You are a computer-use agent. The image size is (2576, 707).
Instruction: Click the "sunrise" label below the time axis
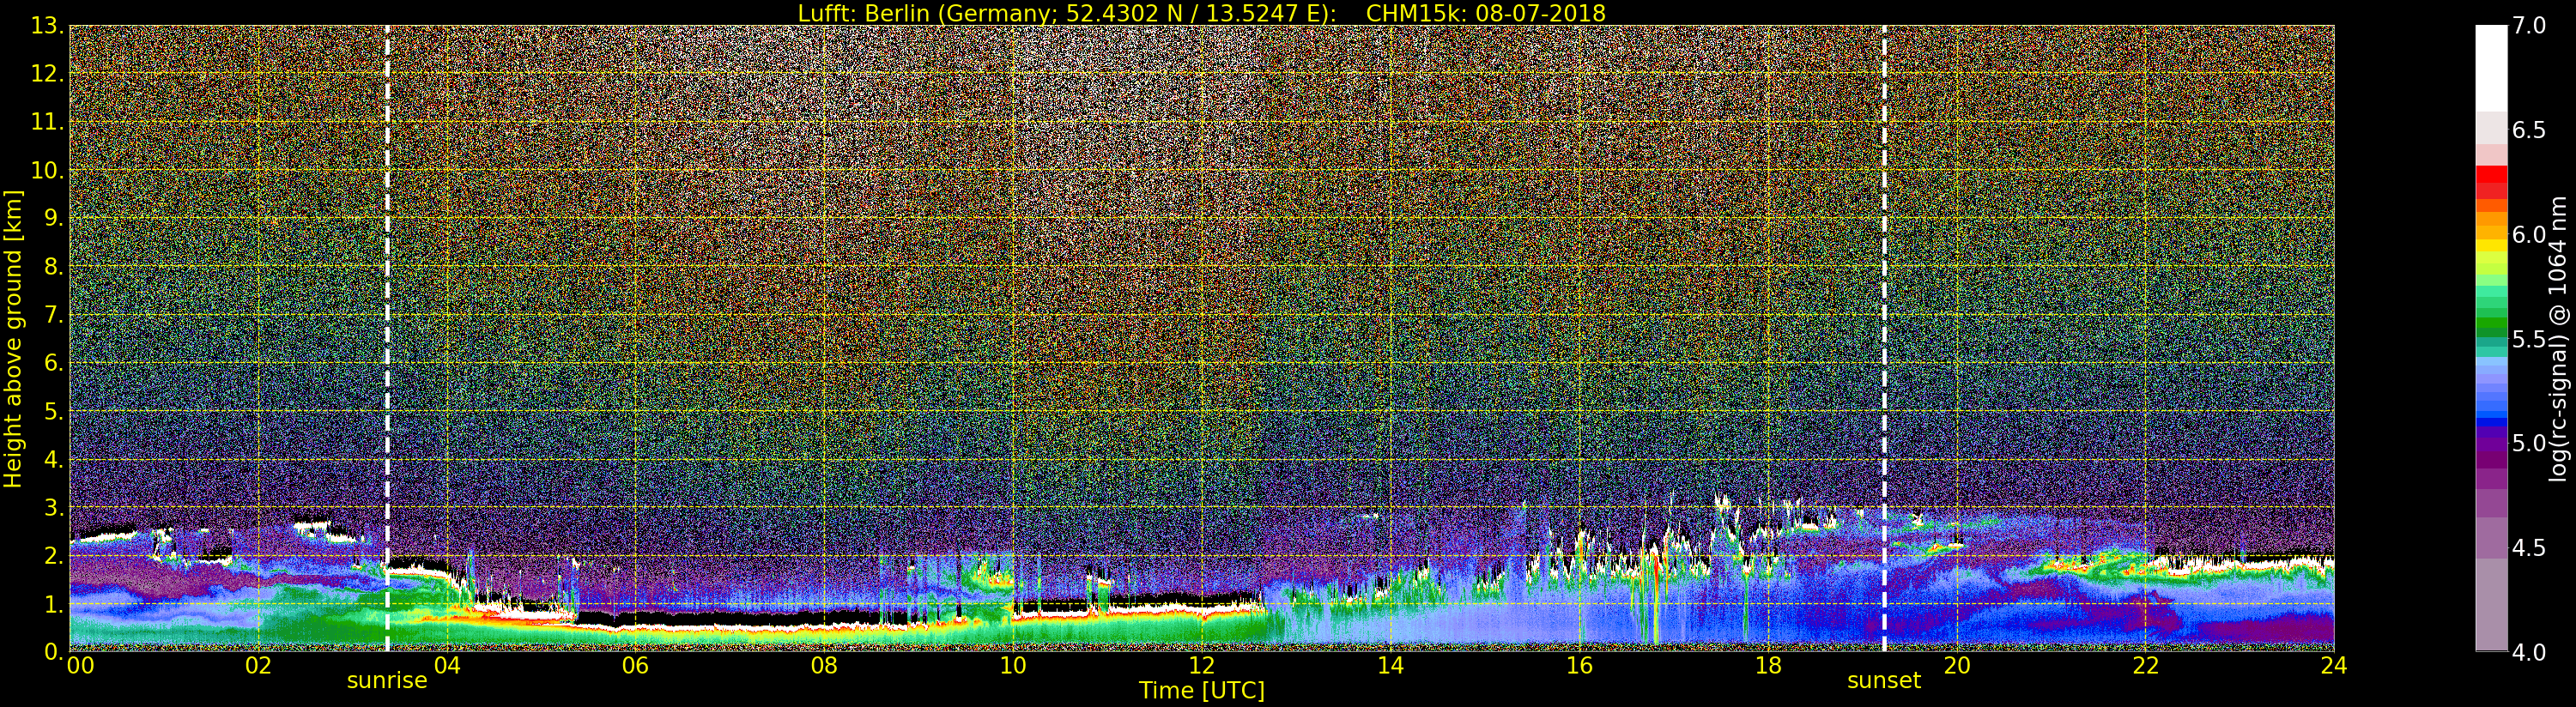pos(387,681)
